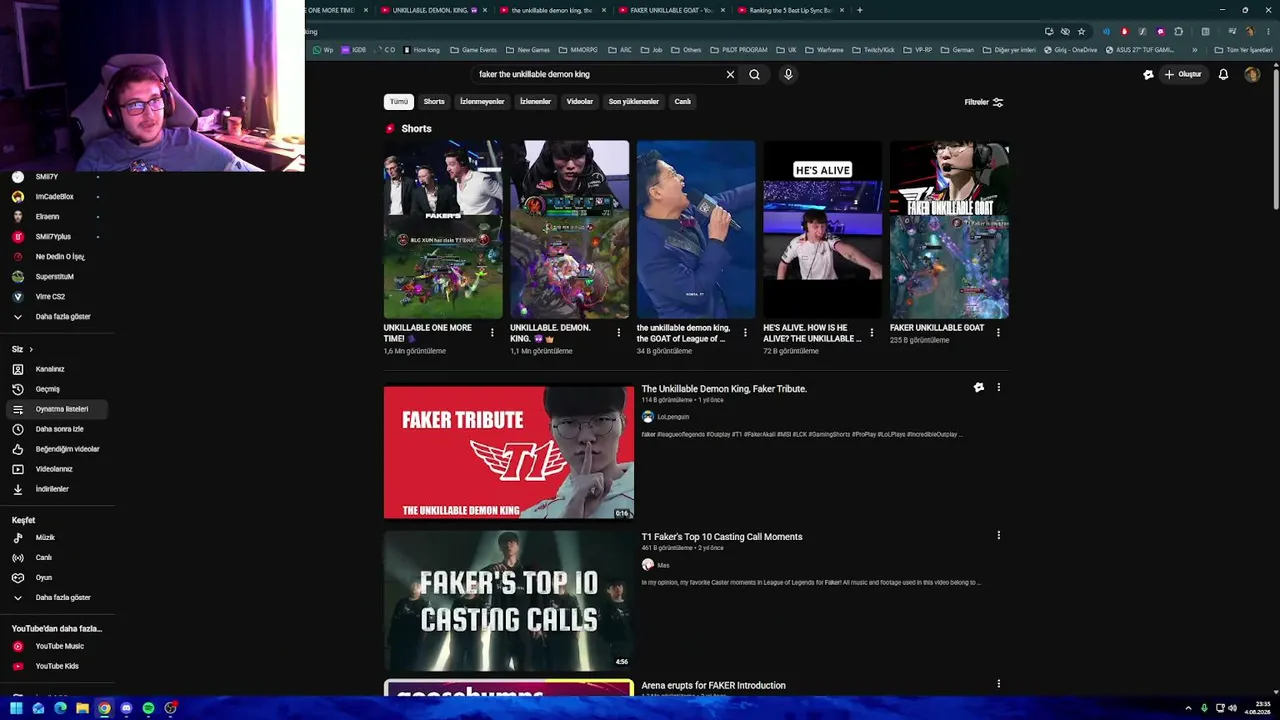Open Canlı live in the Keşfet section
1280x720 pixels.
(x=57, y=558)
